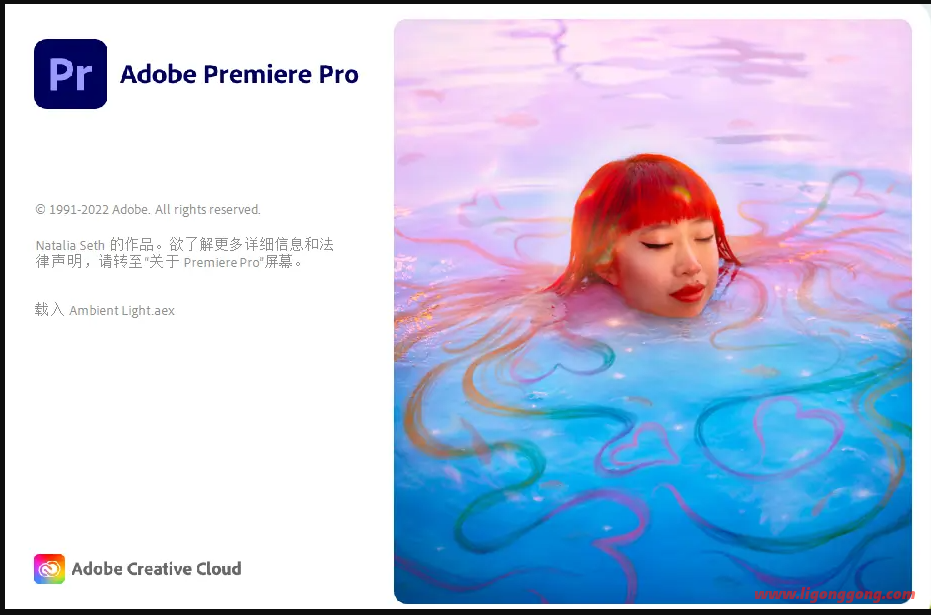This screenshot has height=615, width=931.
Task: Click the "律声明" legal notice text line
Action: pyautogui.click(x=169, y=262)
